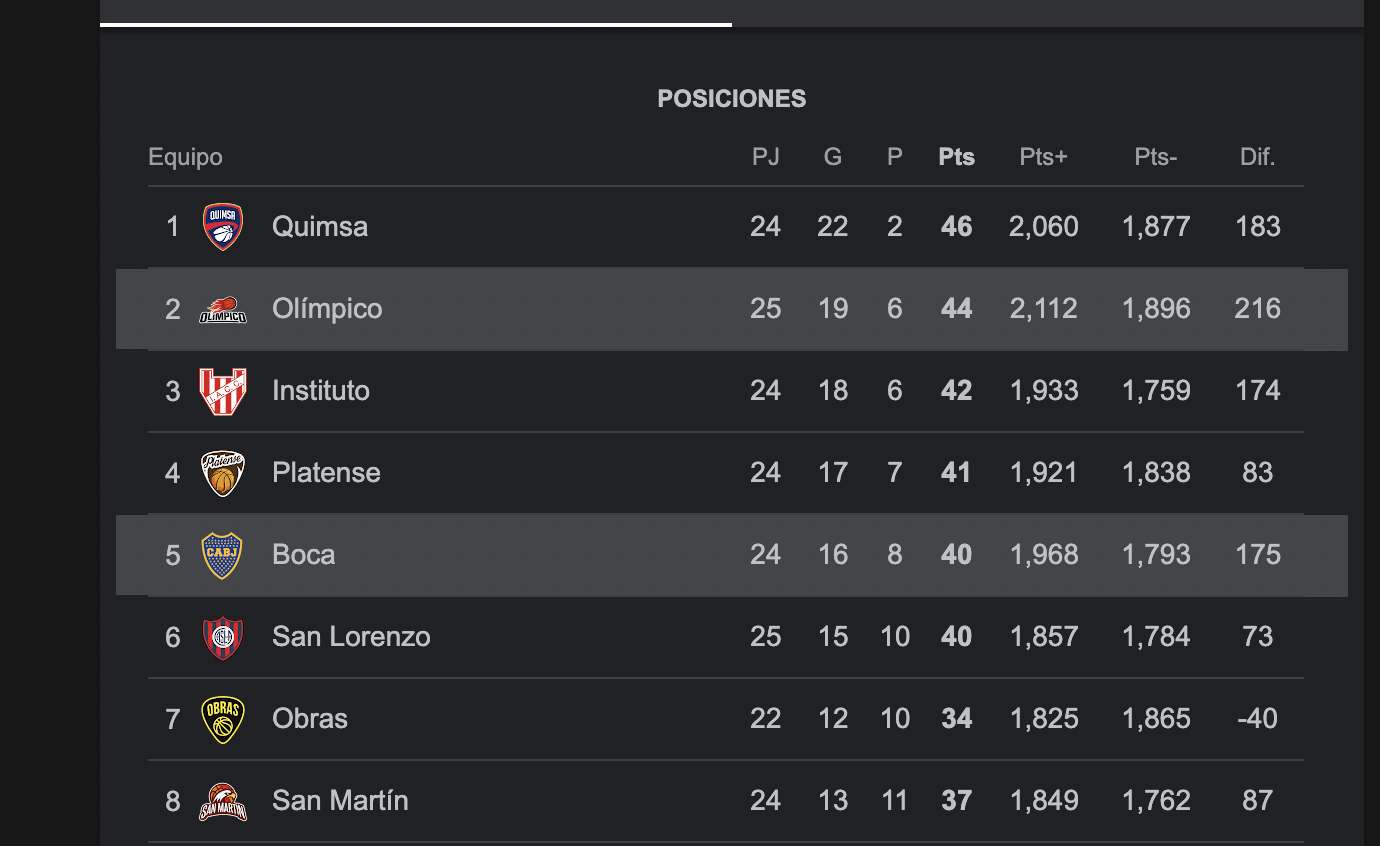The height and width of the screenshot is (846, 1380).
Task: Select the Boca team name
Action: tap(304, 555)
